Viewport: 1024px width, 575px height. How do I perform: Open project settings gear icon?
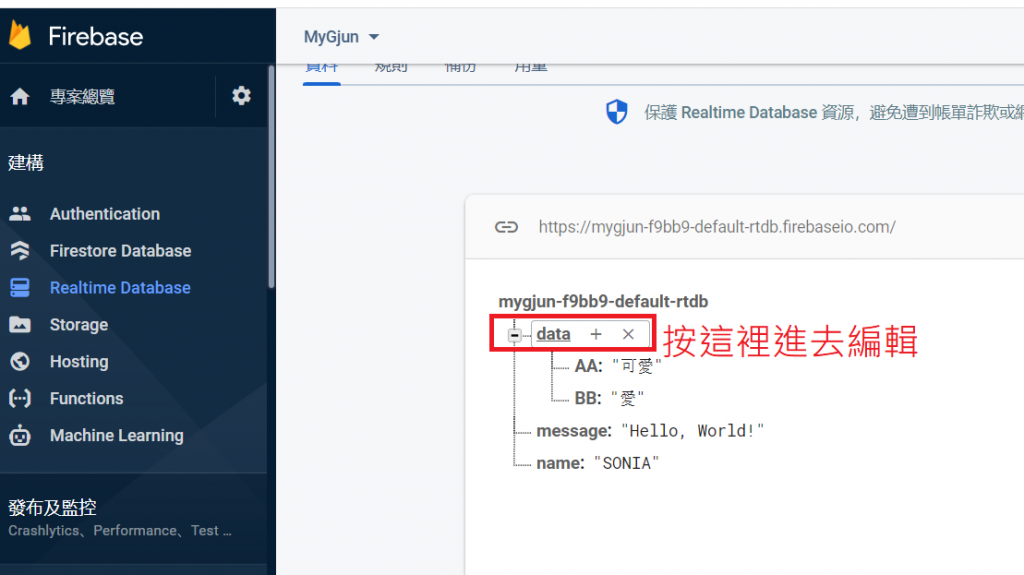(x=241, y=96)
